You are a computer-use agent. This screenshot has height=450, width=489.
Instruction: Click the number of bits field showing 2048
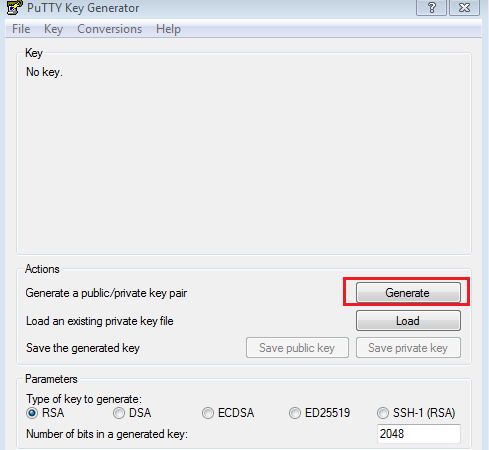pos(419,434)
